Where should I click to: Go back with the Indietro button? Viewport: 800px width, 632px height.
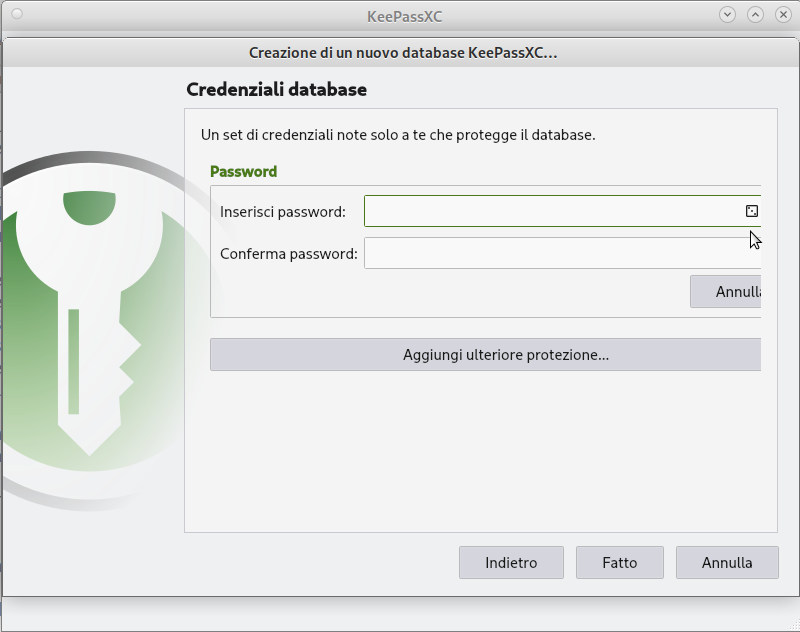[x=511, y=563]
